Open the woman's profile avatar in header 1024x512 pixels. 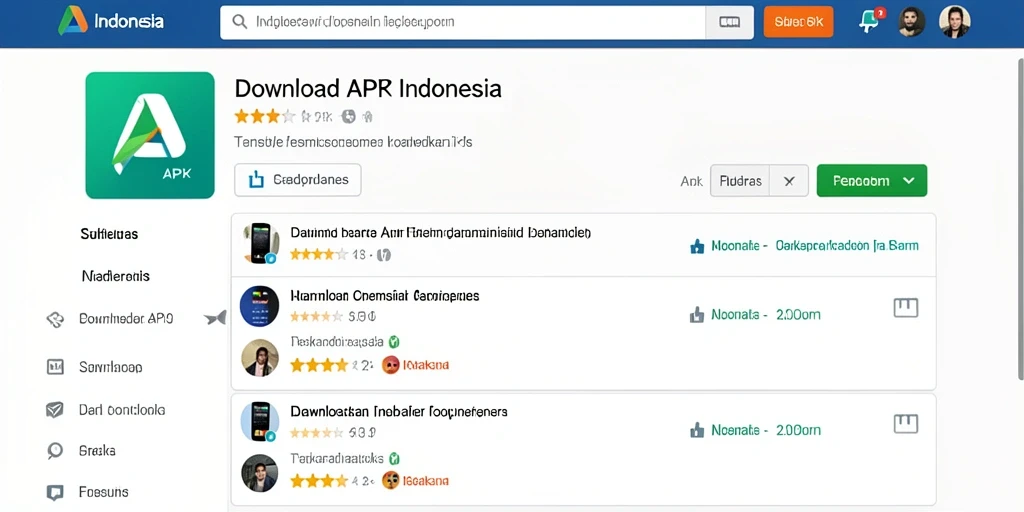954,22
